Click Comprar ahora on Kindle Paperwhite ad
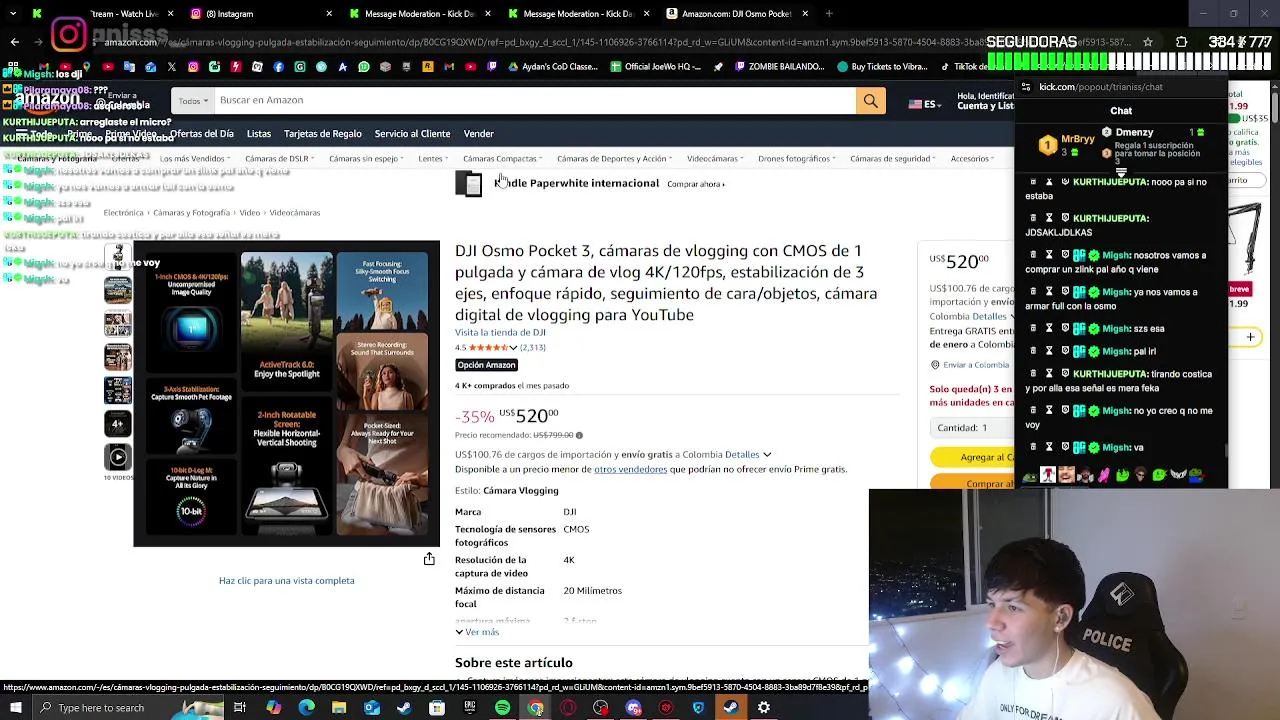The image size is (1280, 720). 695,184
